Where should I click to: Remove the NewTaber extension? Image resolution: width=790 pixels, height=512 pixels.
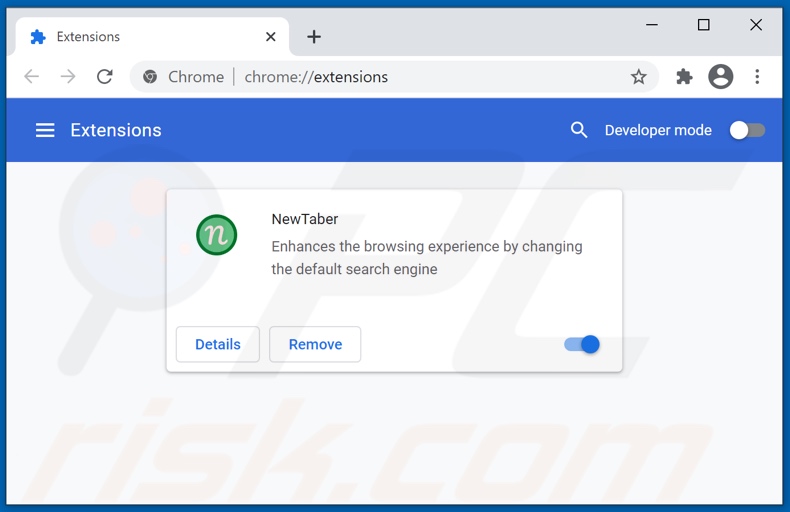(315, 344)
